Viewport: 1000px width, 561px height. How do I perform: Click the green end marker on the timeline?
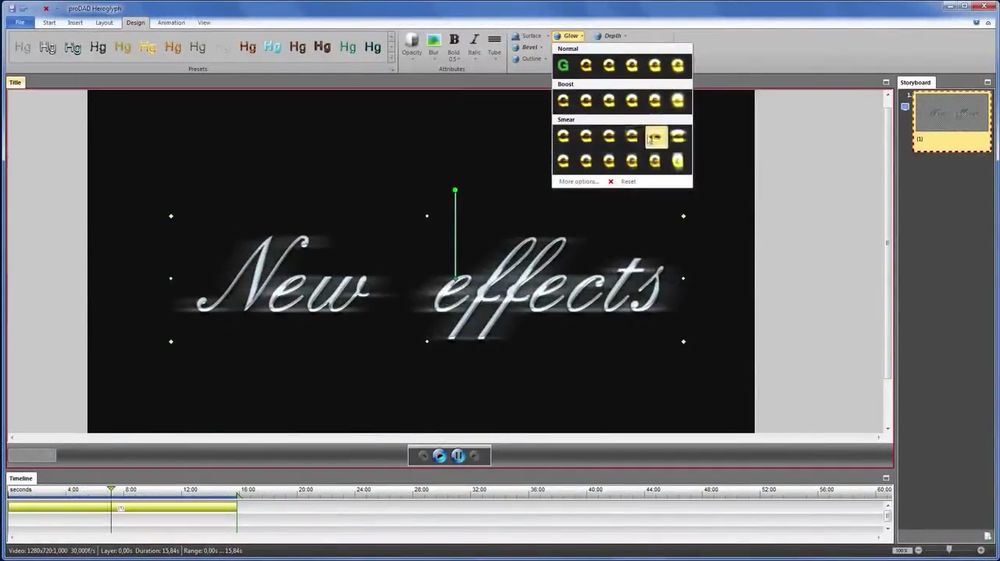point(237,494)
